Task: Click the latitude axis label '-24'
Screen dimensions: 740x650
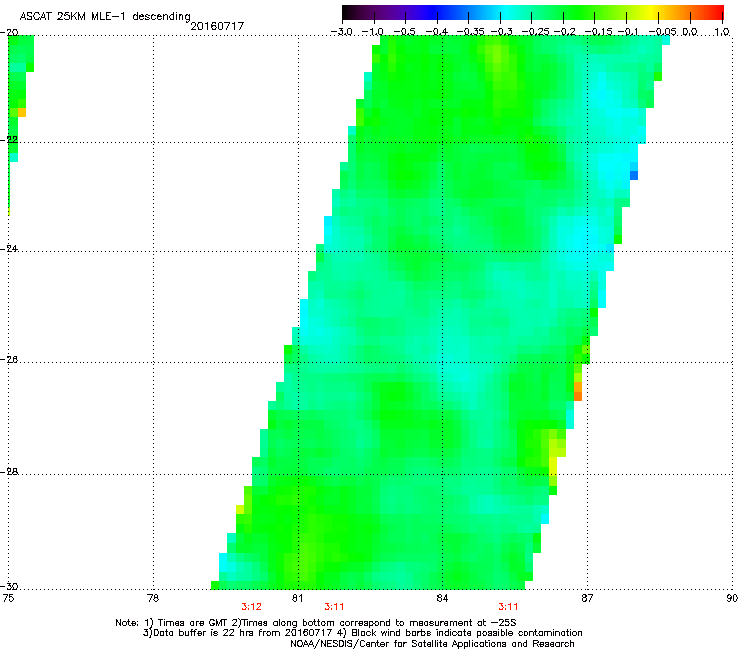Action: (11, 248)
